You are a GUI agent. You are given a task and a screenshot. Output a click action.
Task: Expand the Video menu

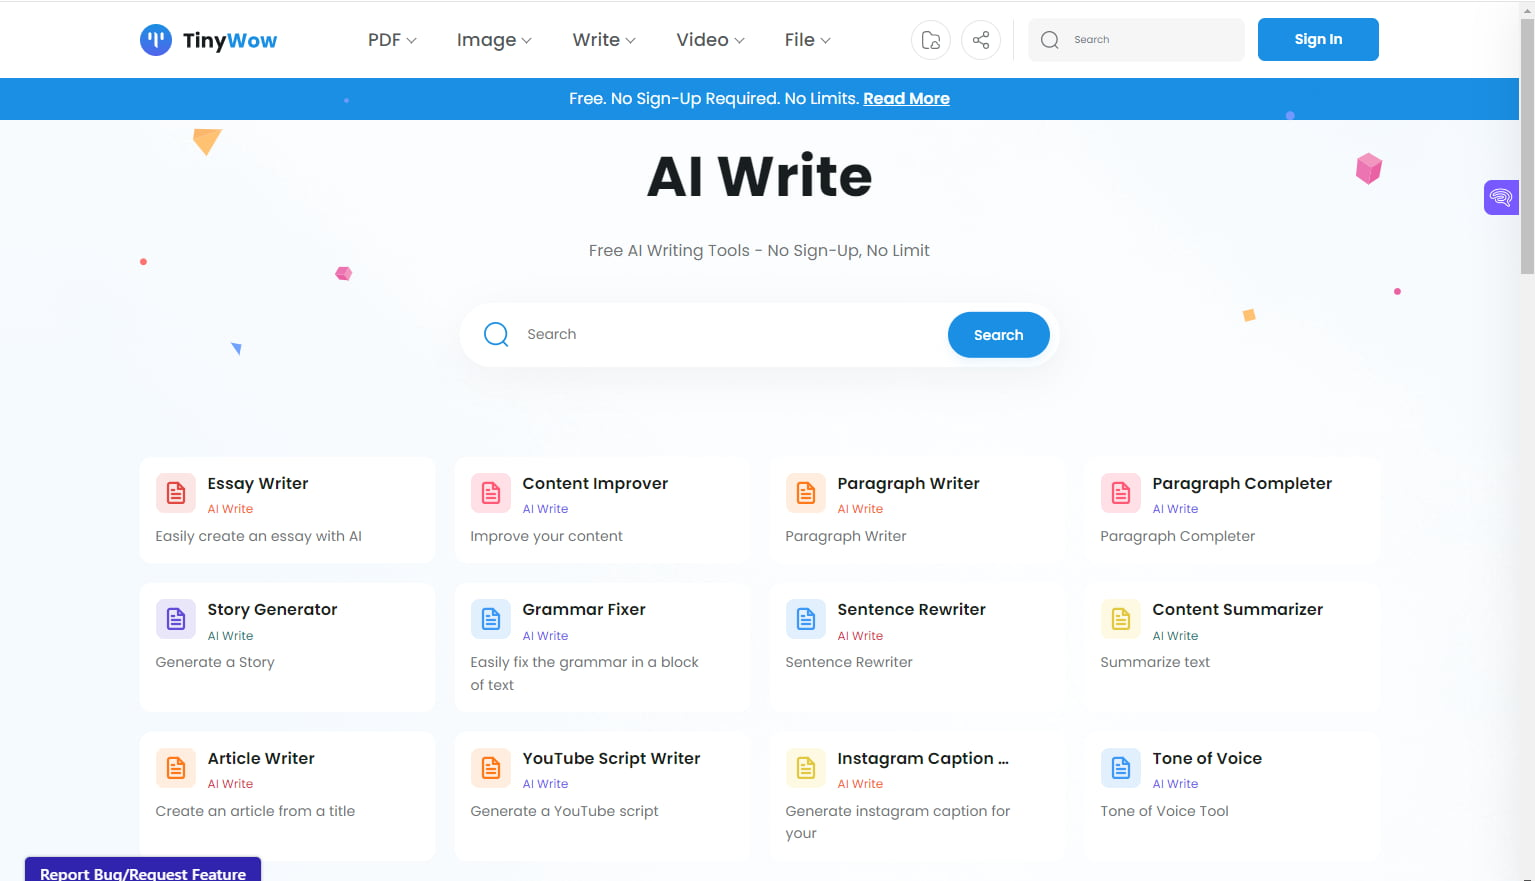click(710, 40)
